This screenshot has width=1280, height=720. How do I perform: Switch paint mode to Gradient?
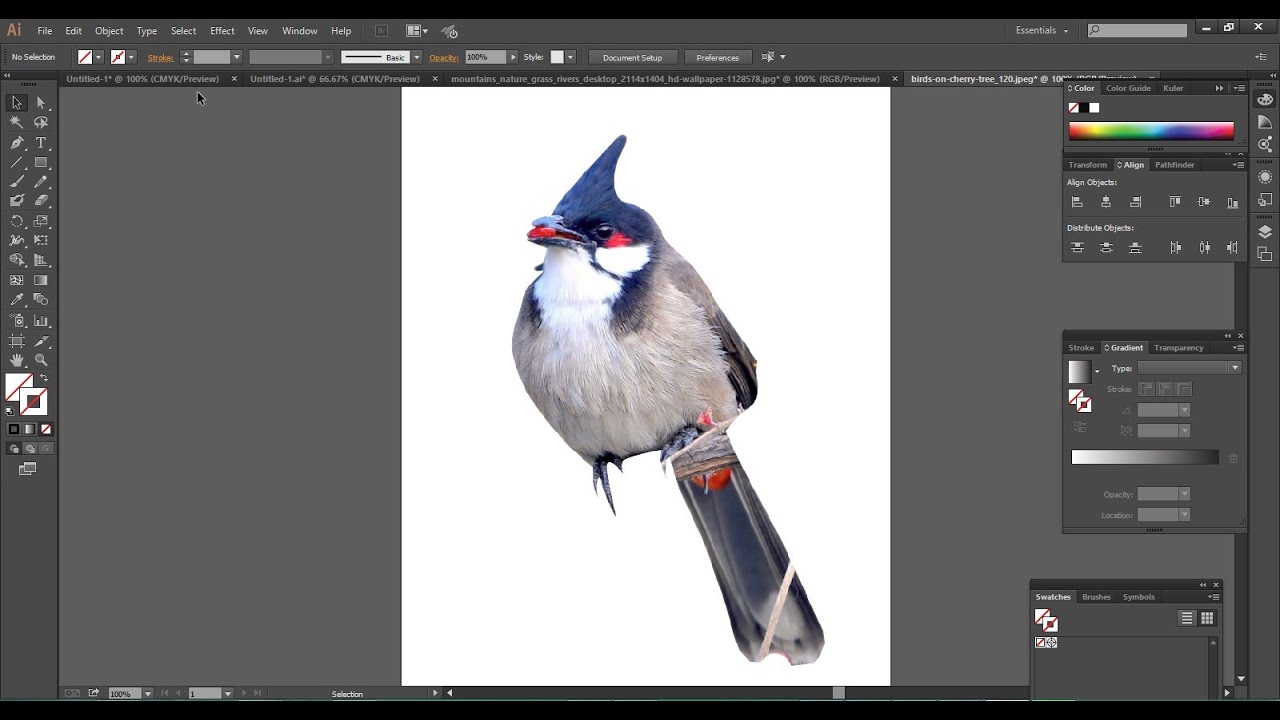coord(29,429)
